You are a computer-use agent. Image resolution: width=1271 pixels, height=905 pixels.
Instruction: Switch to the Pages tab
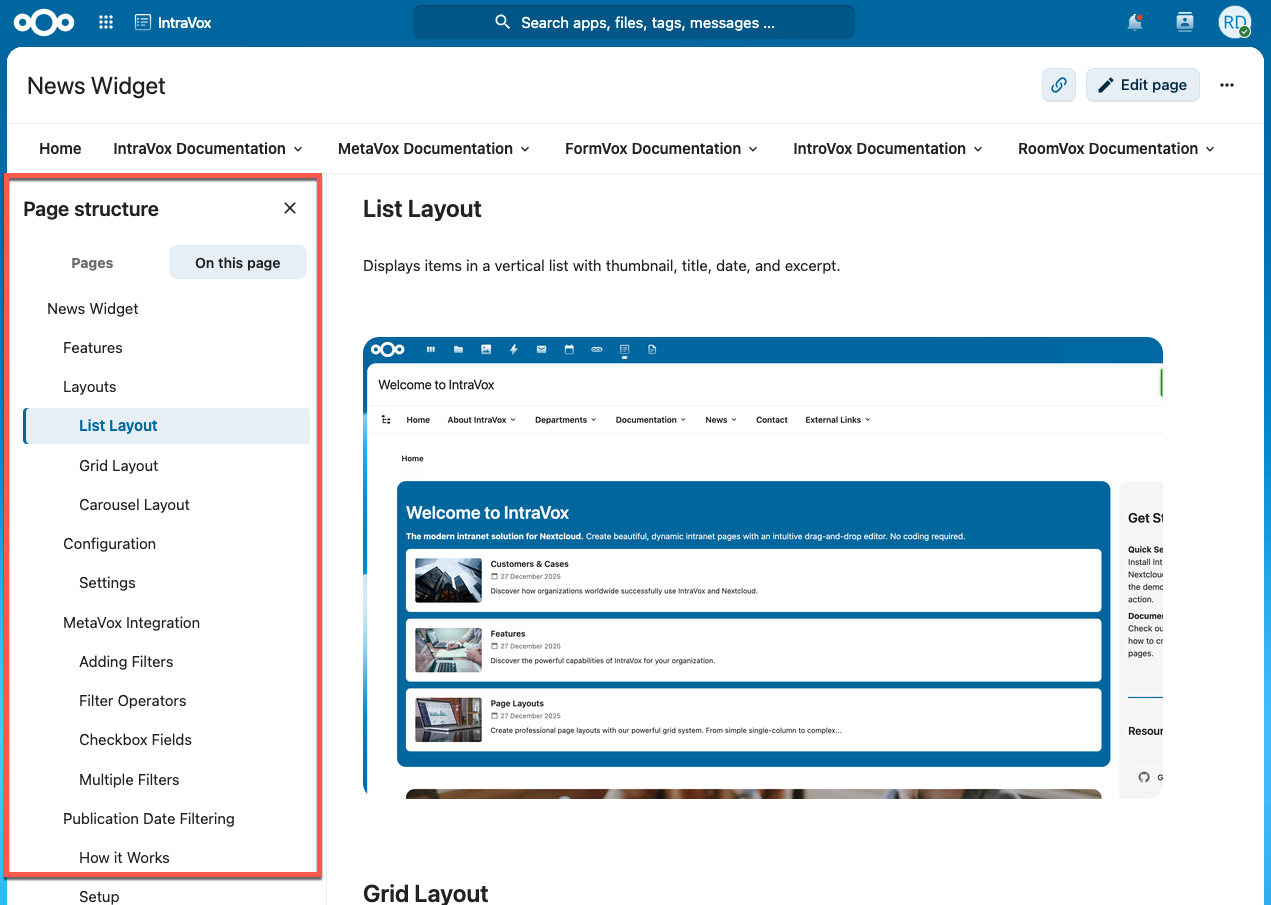click(92, 263)
